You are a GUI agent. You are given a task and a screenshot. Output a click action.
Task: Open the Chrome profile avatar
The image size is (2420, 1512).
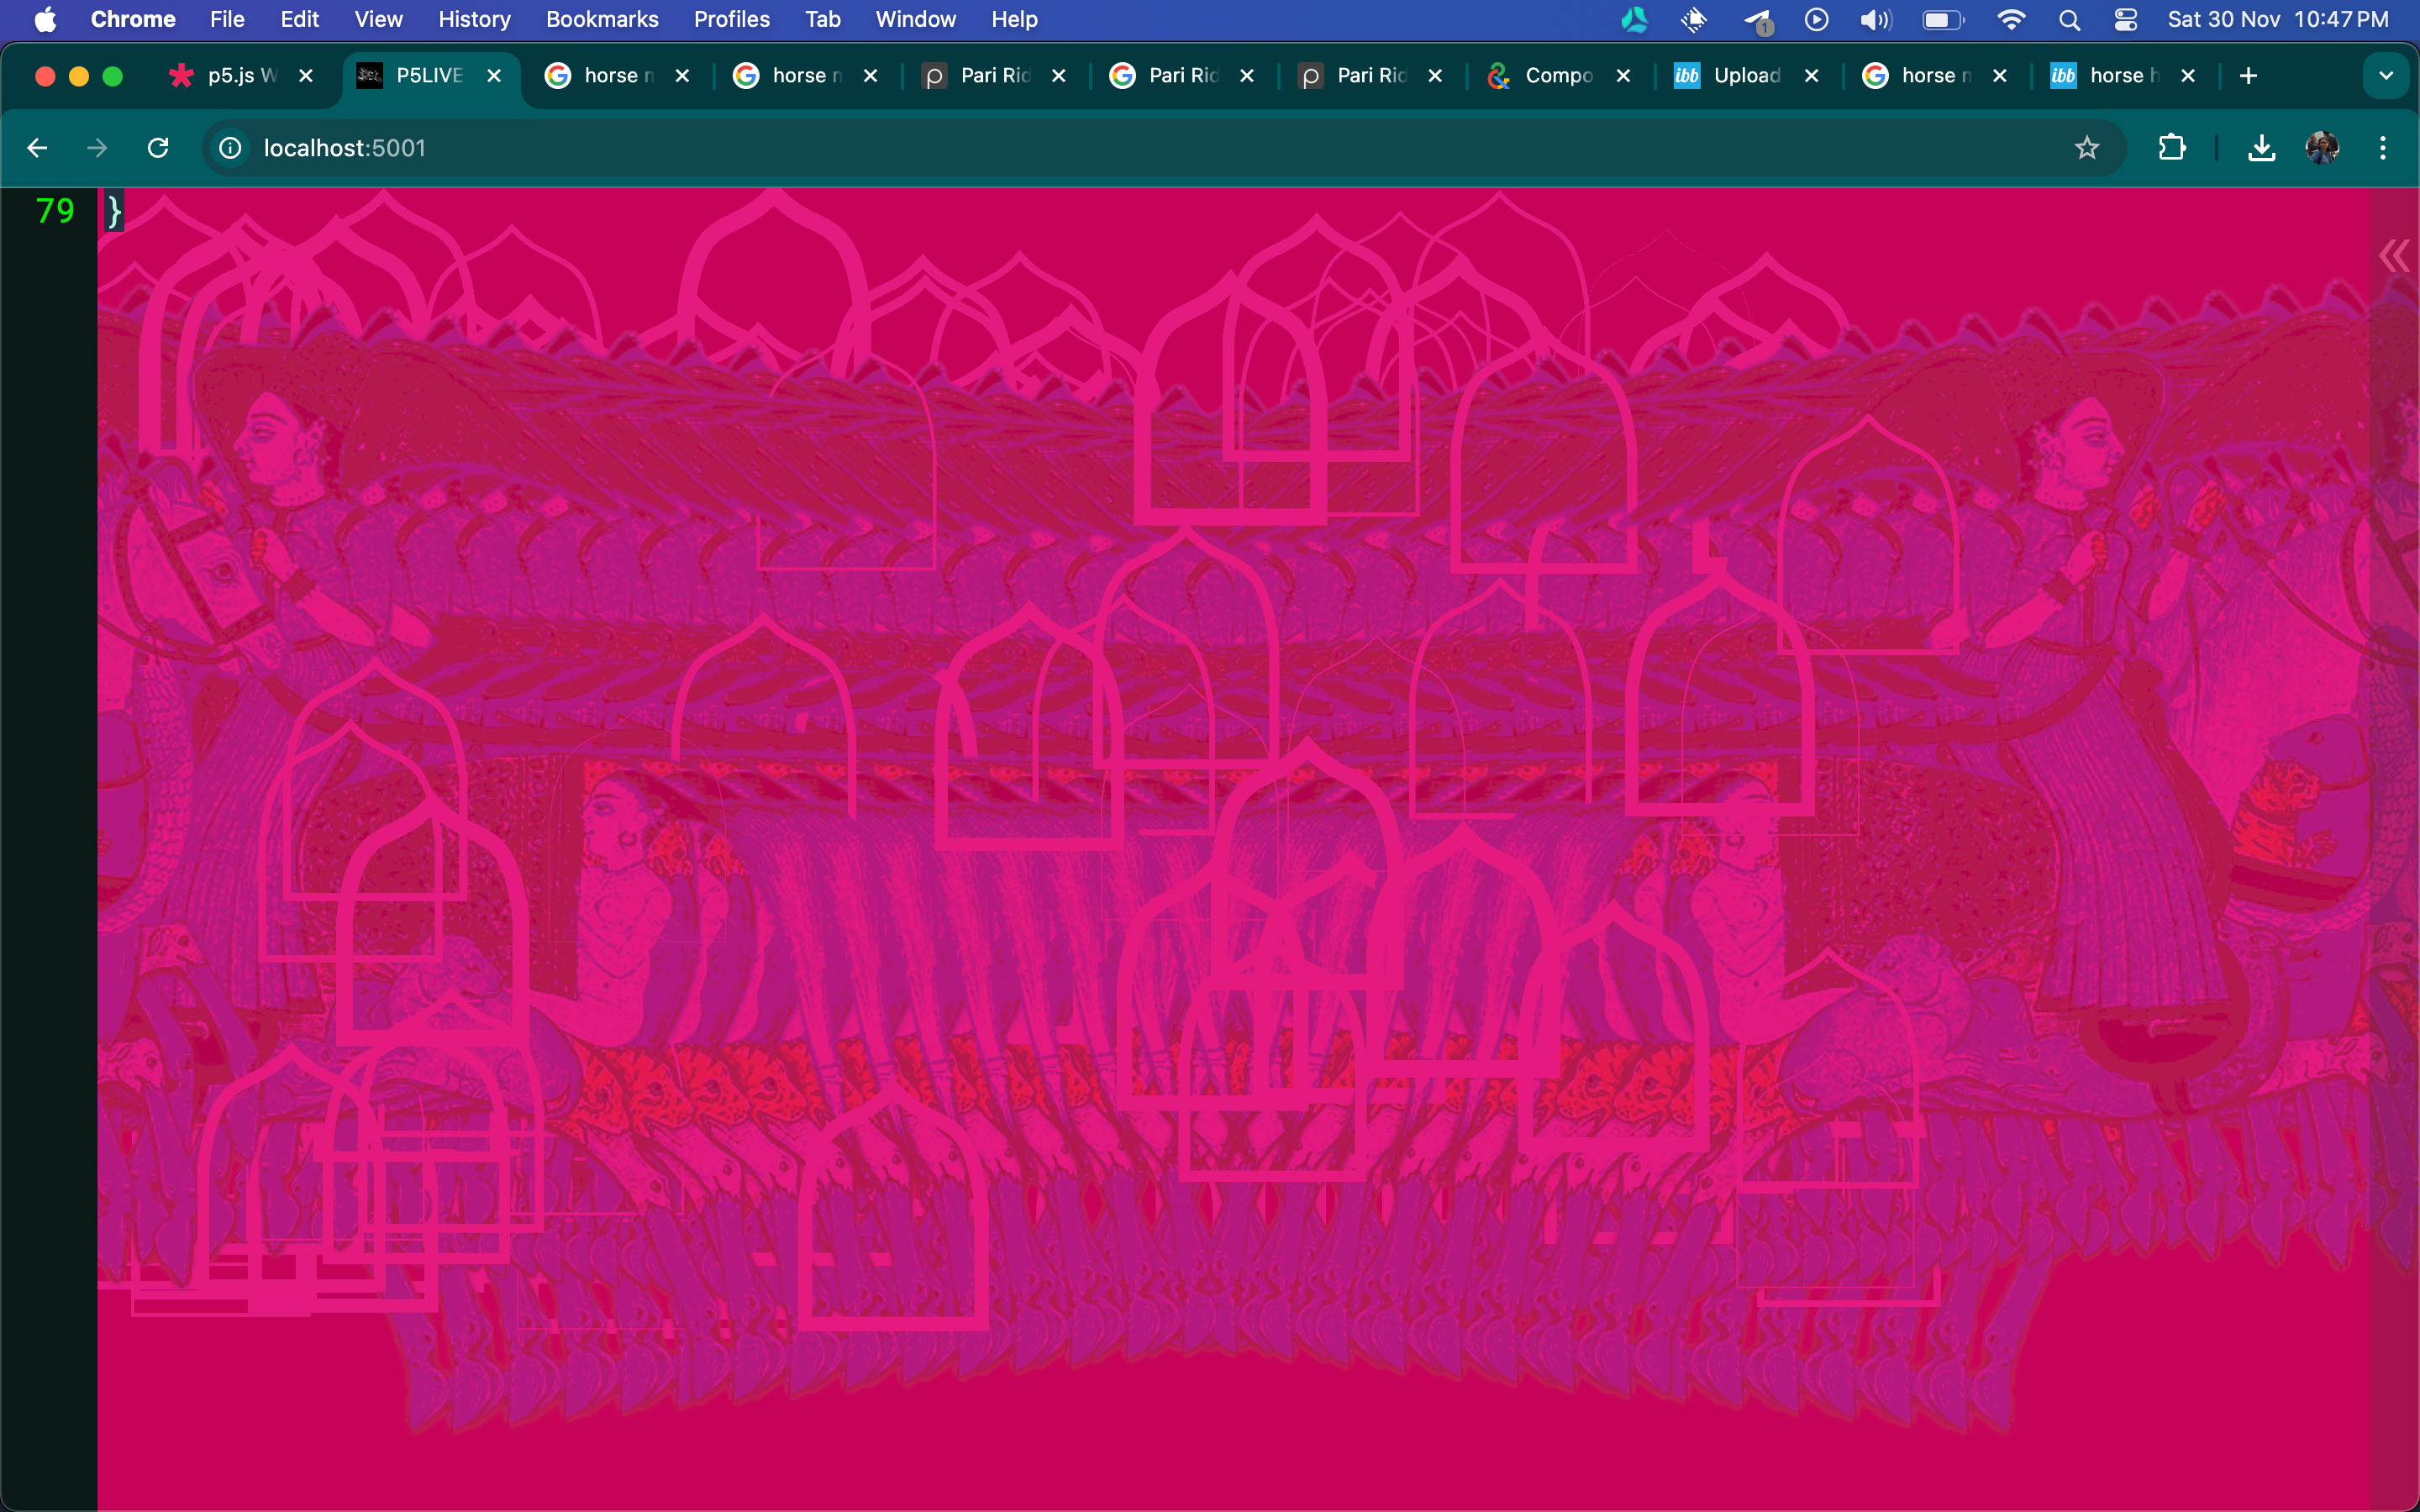pos(2322,148)
